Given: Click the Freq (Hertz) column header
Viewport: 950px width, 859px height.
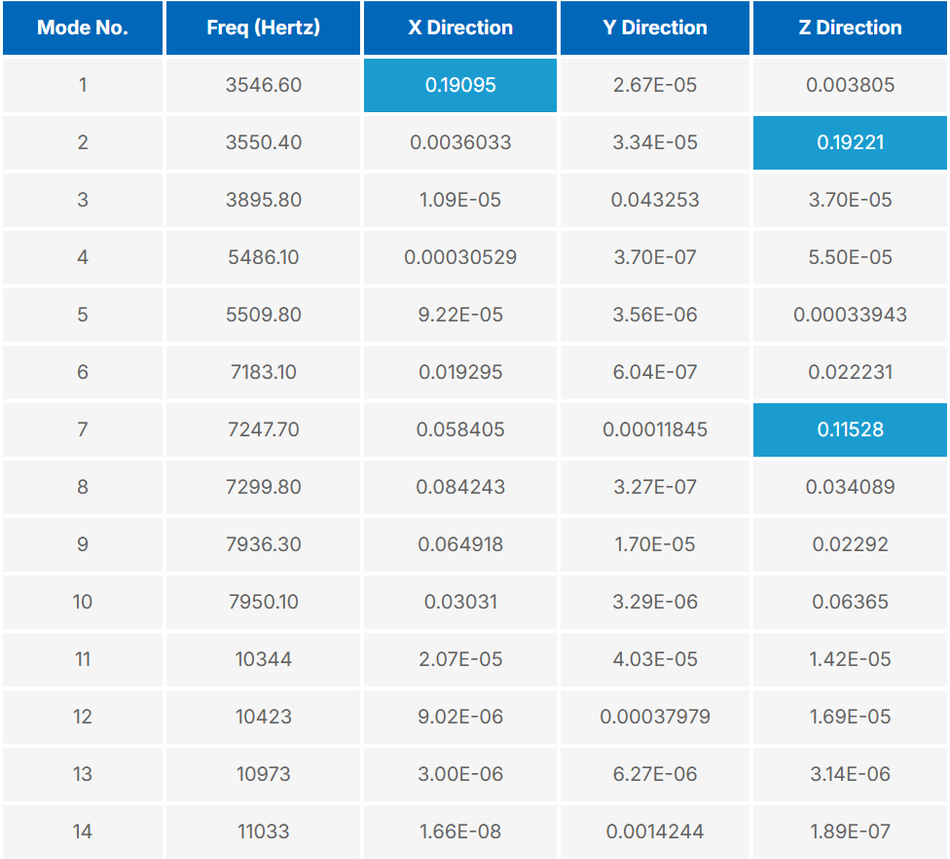Looking at the screenshot, I should (x=263, y=28).
